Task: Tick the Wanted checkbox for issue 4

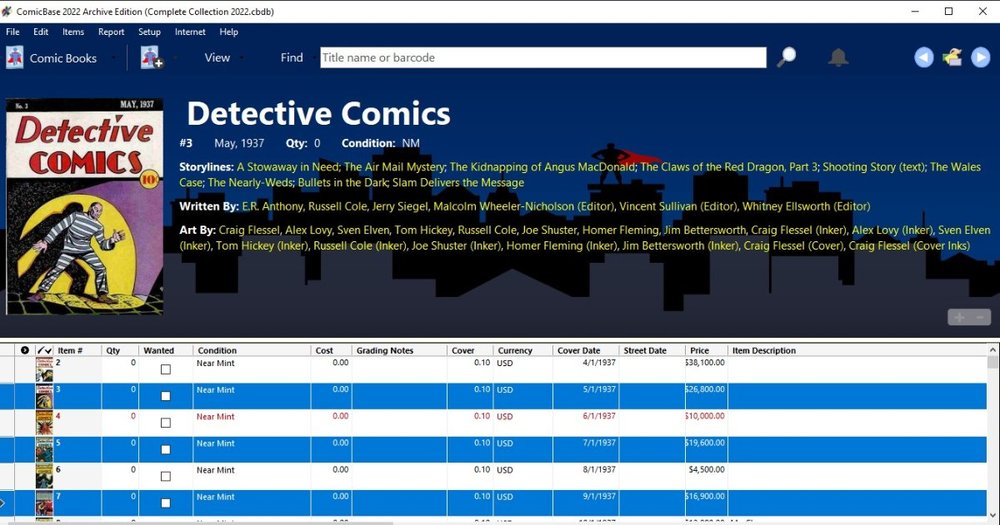Action: click(x=166, y=423)
